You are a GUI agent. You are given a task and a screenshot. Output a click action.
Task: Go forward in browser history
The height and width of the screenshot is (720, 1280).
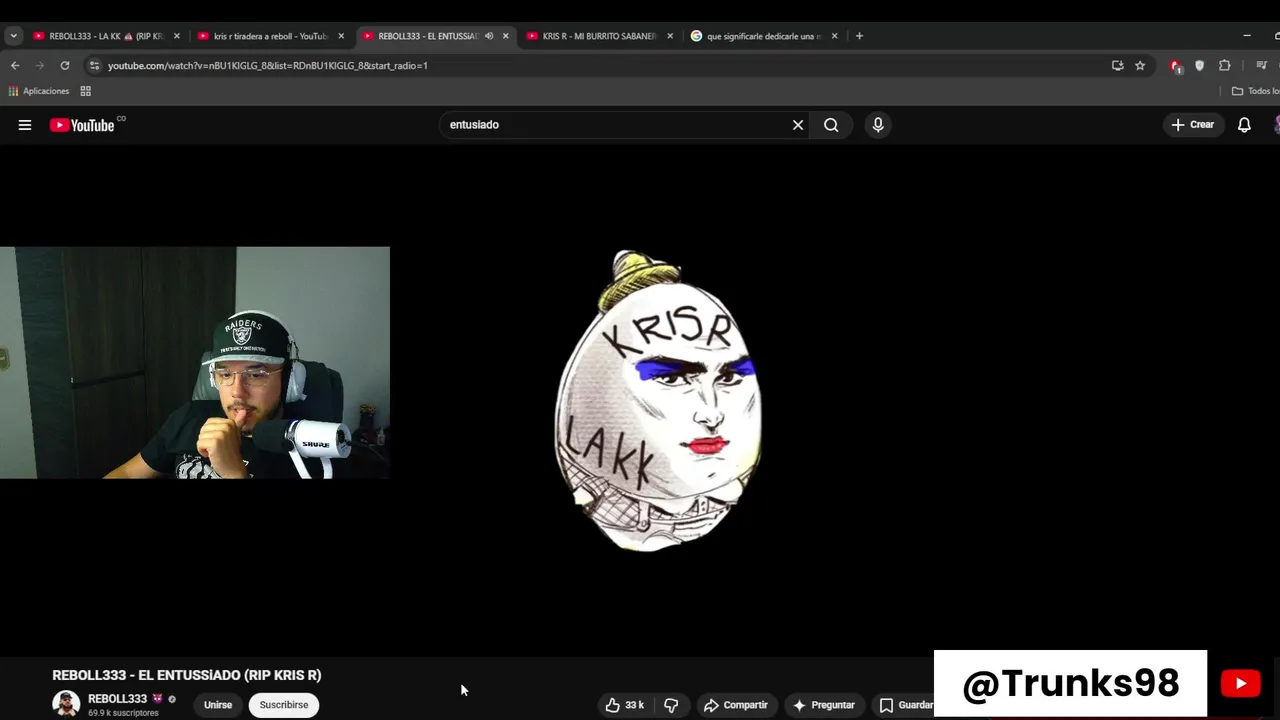coord(40,65)
